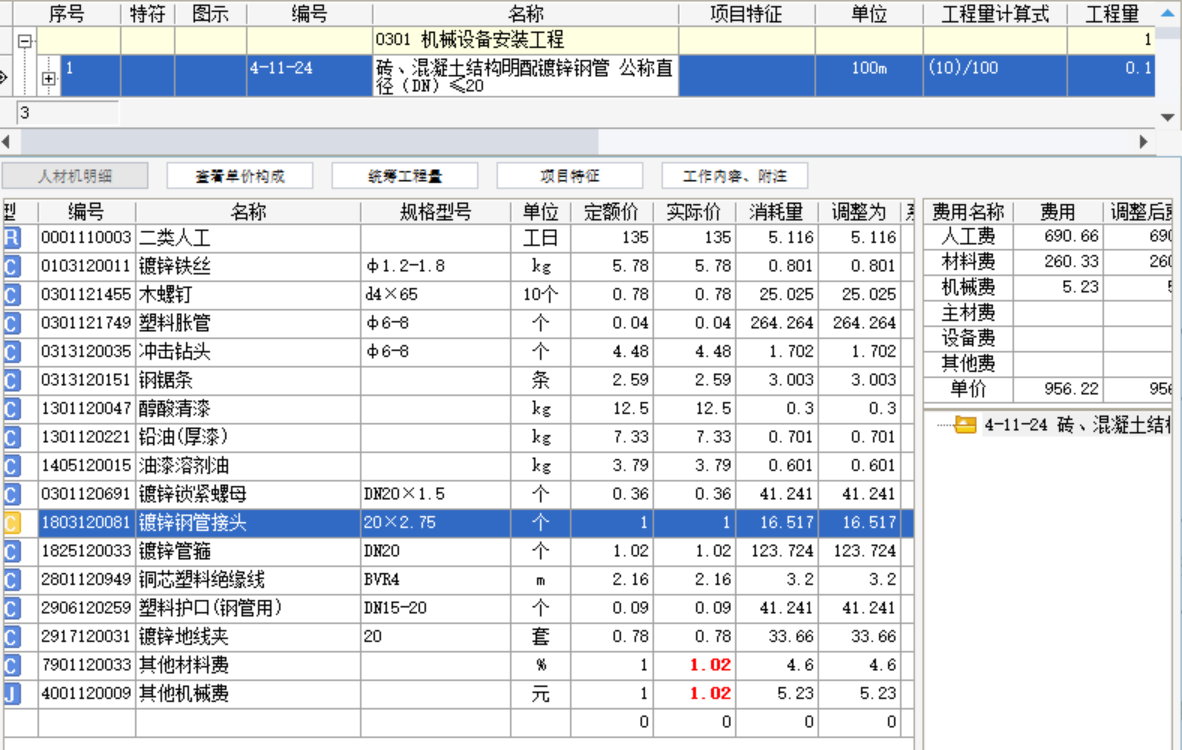This screenshot has height=750, width=1182.
Task: Click the C icon of 木螺钉 row
Action: click(x=12, y=295)
